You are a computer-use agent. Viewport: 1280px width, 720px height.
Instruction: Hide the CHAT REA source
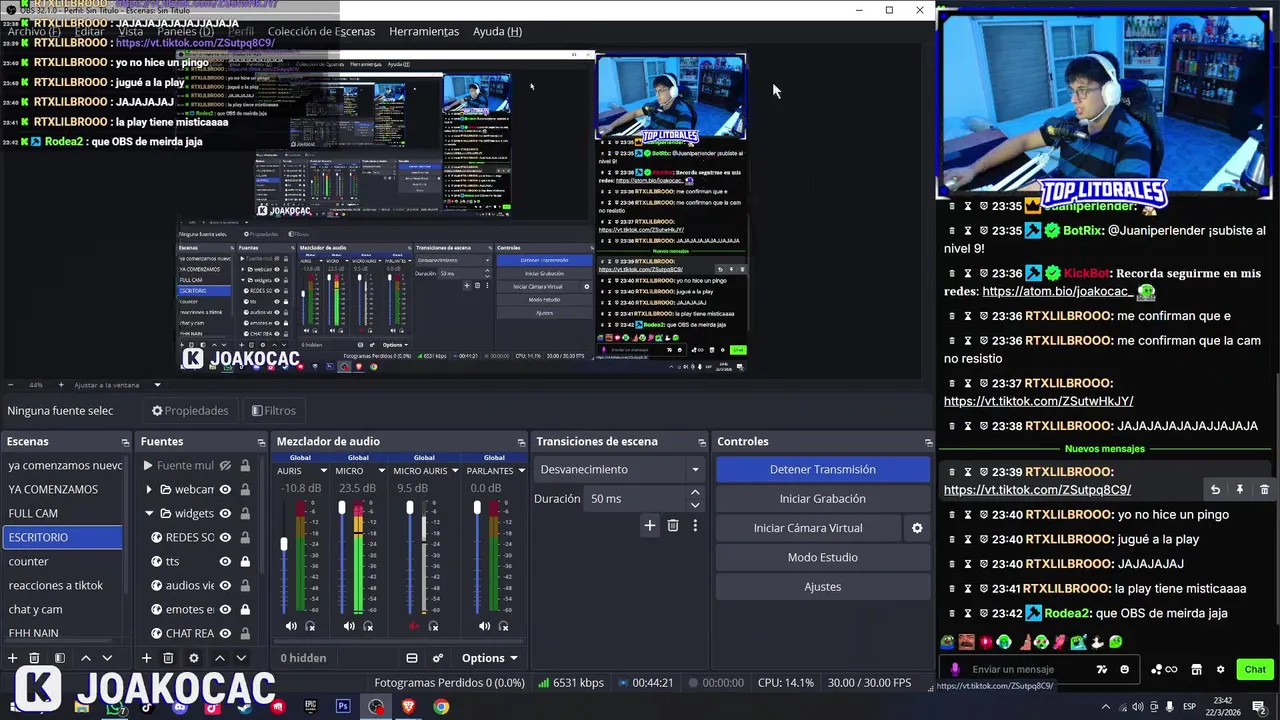(x=225, y=633)
